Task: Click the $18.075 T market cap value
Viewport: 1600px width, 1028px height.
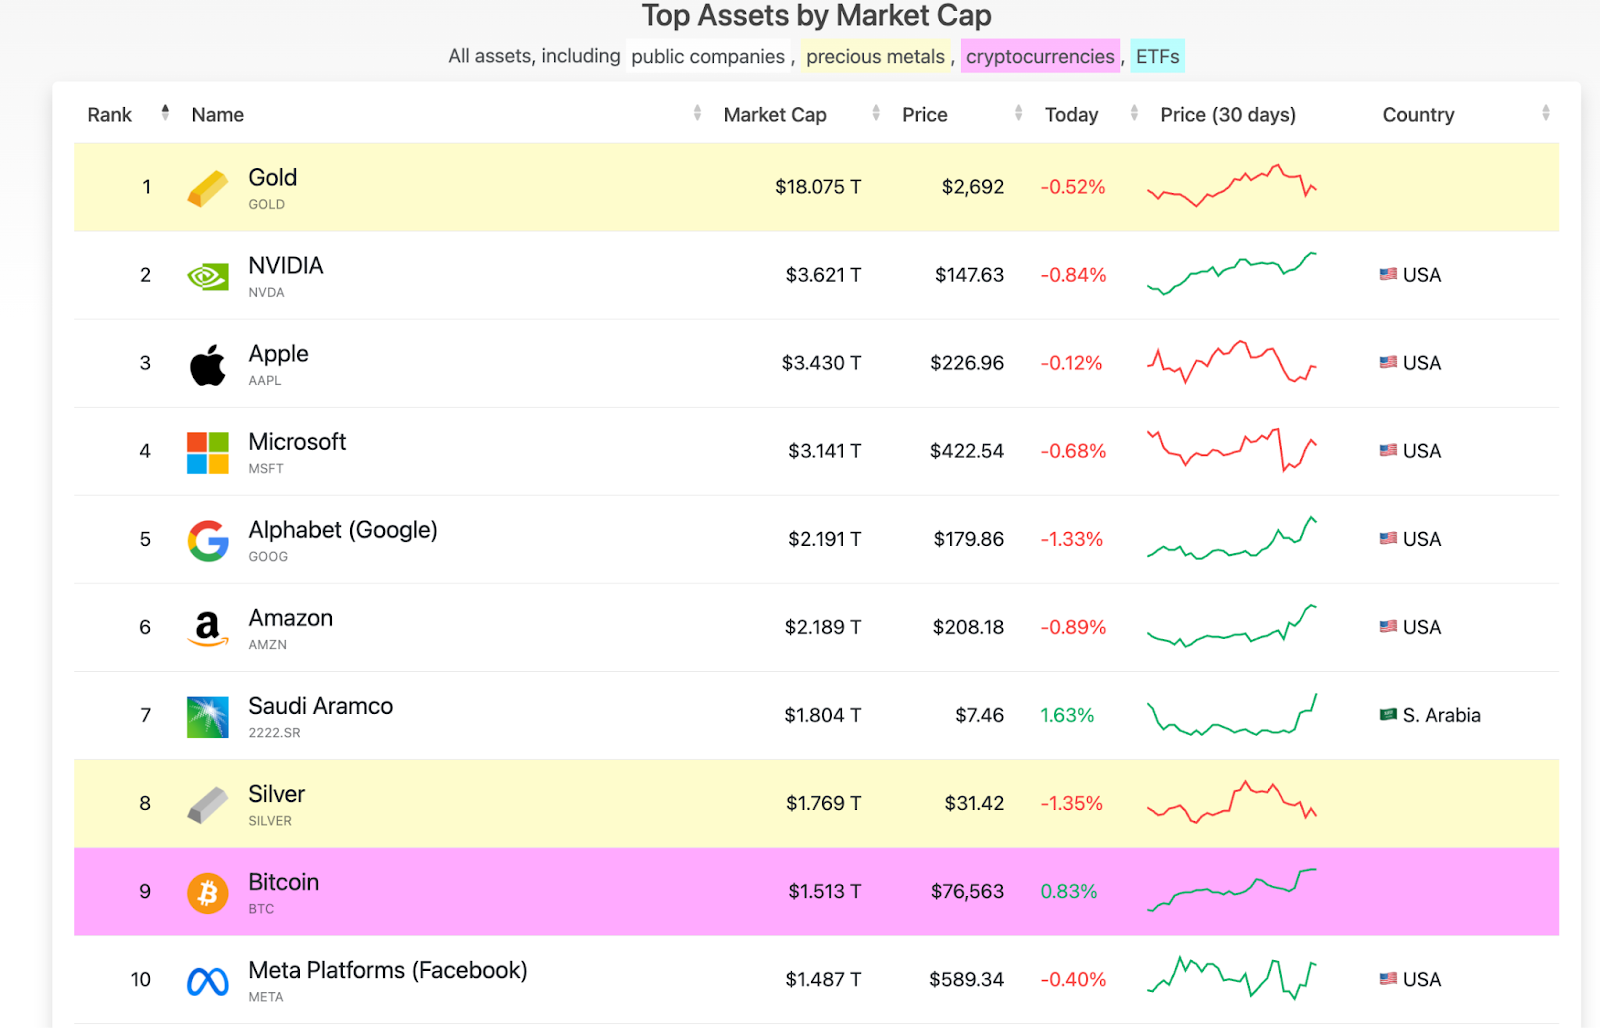Action: click(x=818, y=186)
